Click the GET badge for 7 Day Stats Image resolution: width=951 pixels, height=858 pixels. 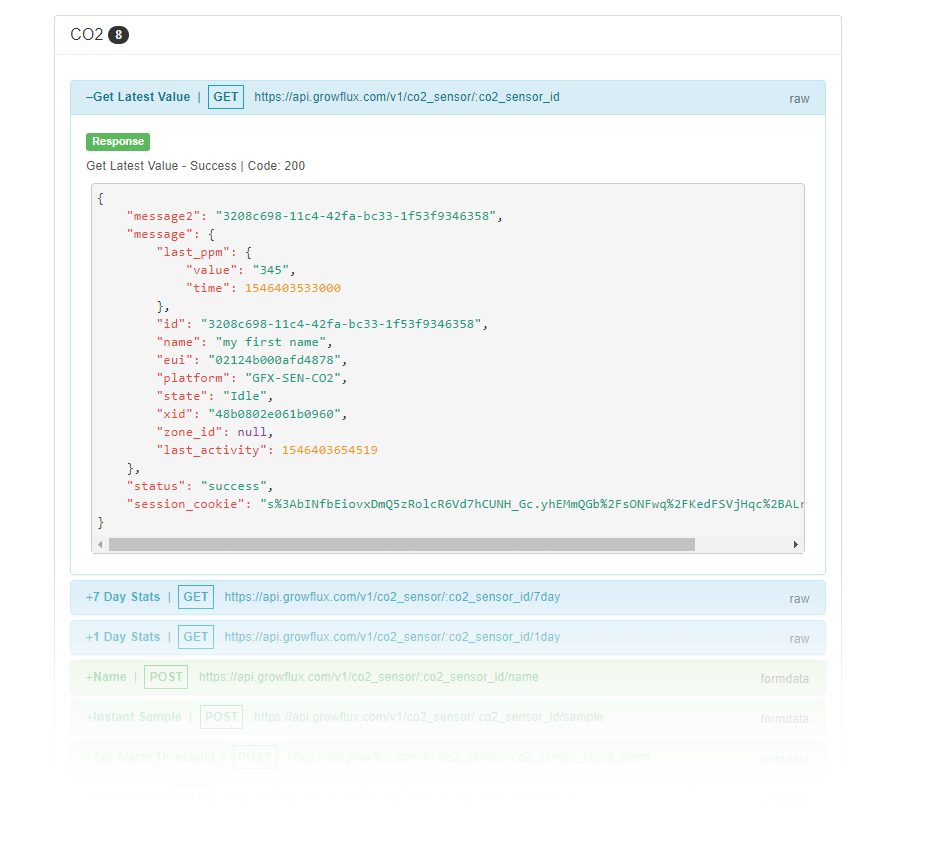(196, 597)
